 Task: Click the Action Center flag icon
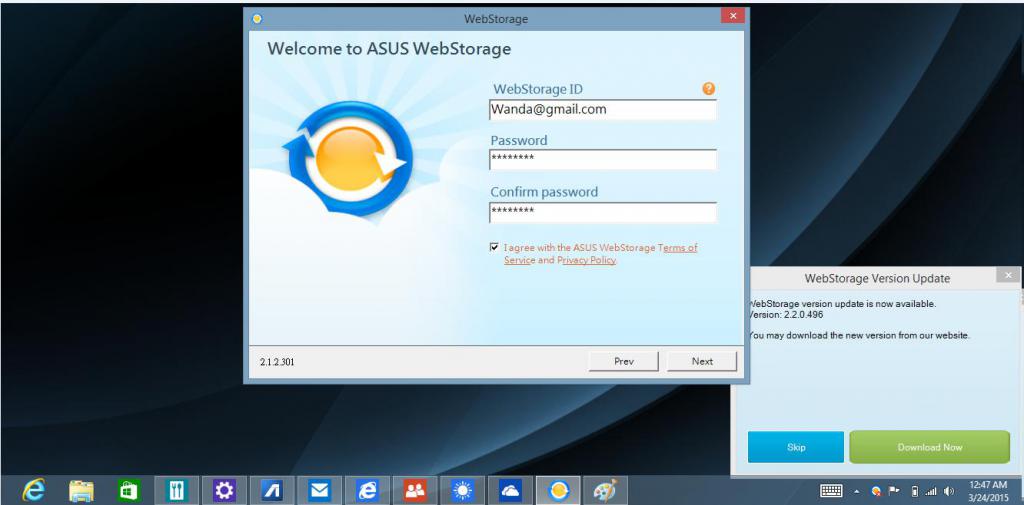[x=894, y=491]
